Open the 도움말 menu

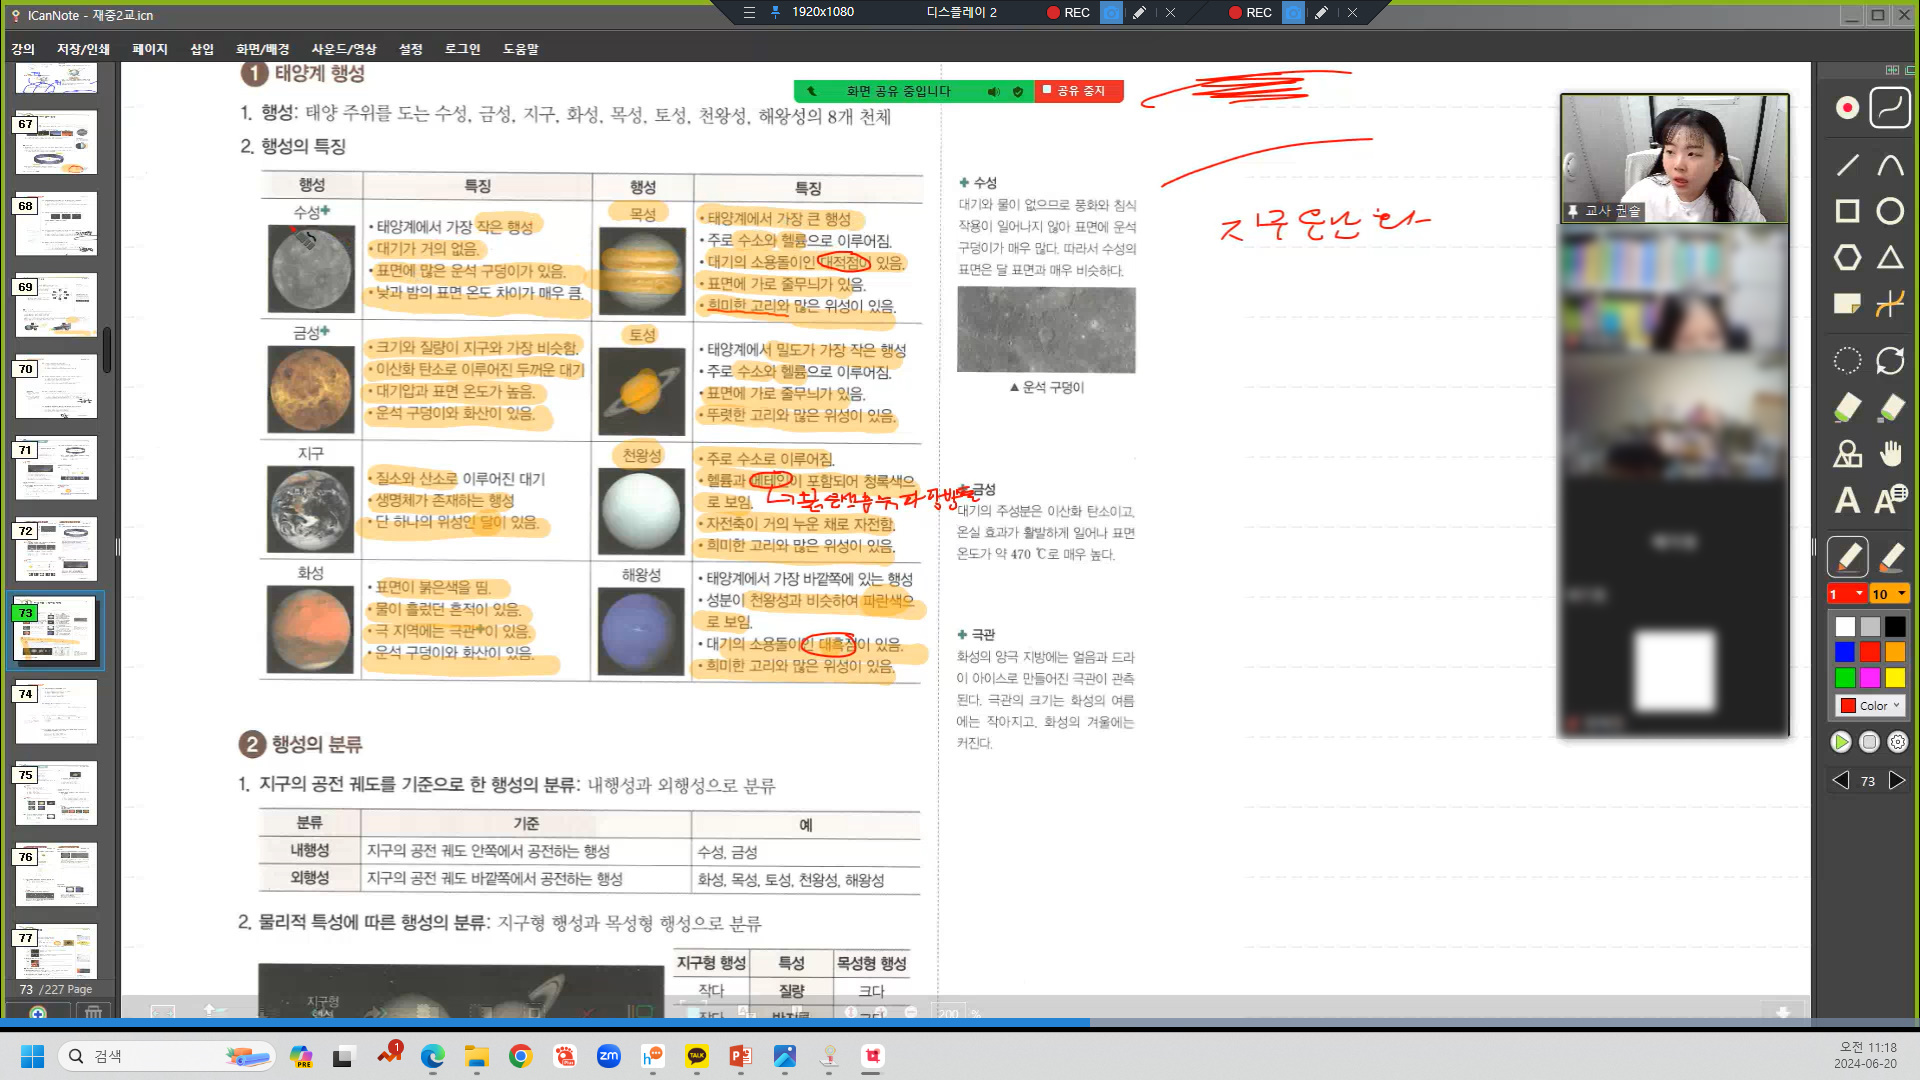tap(520, 49)
